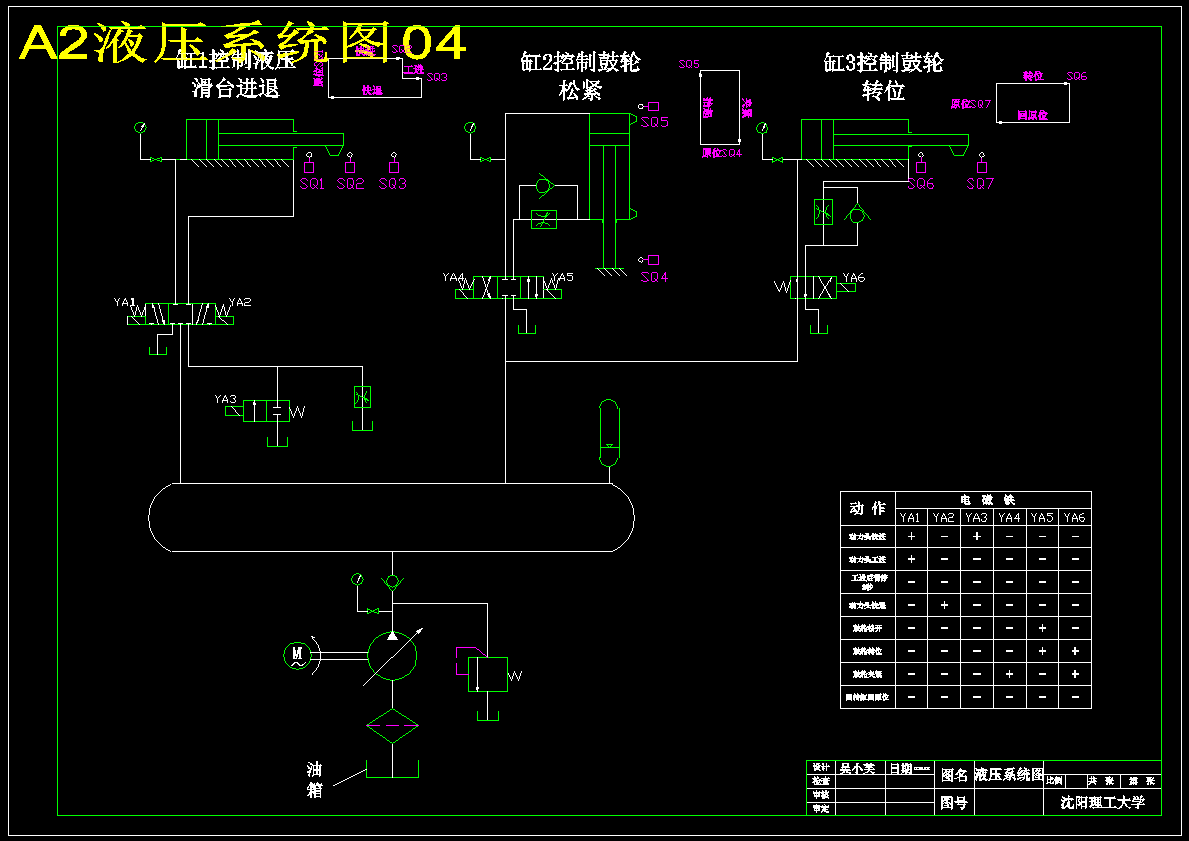Select the check valve above the pump
The width and height of the screenshot is (1189, 841).
click(392, 582)
